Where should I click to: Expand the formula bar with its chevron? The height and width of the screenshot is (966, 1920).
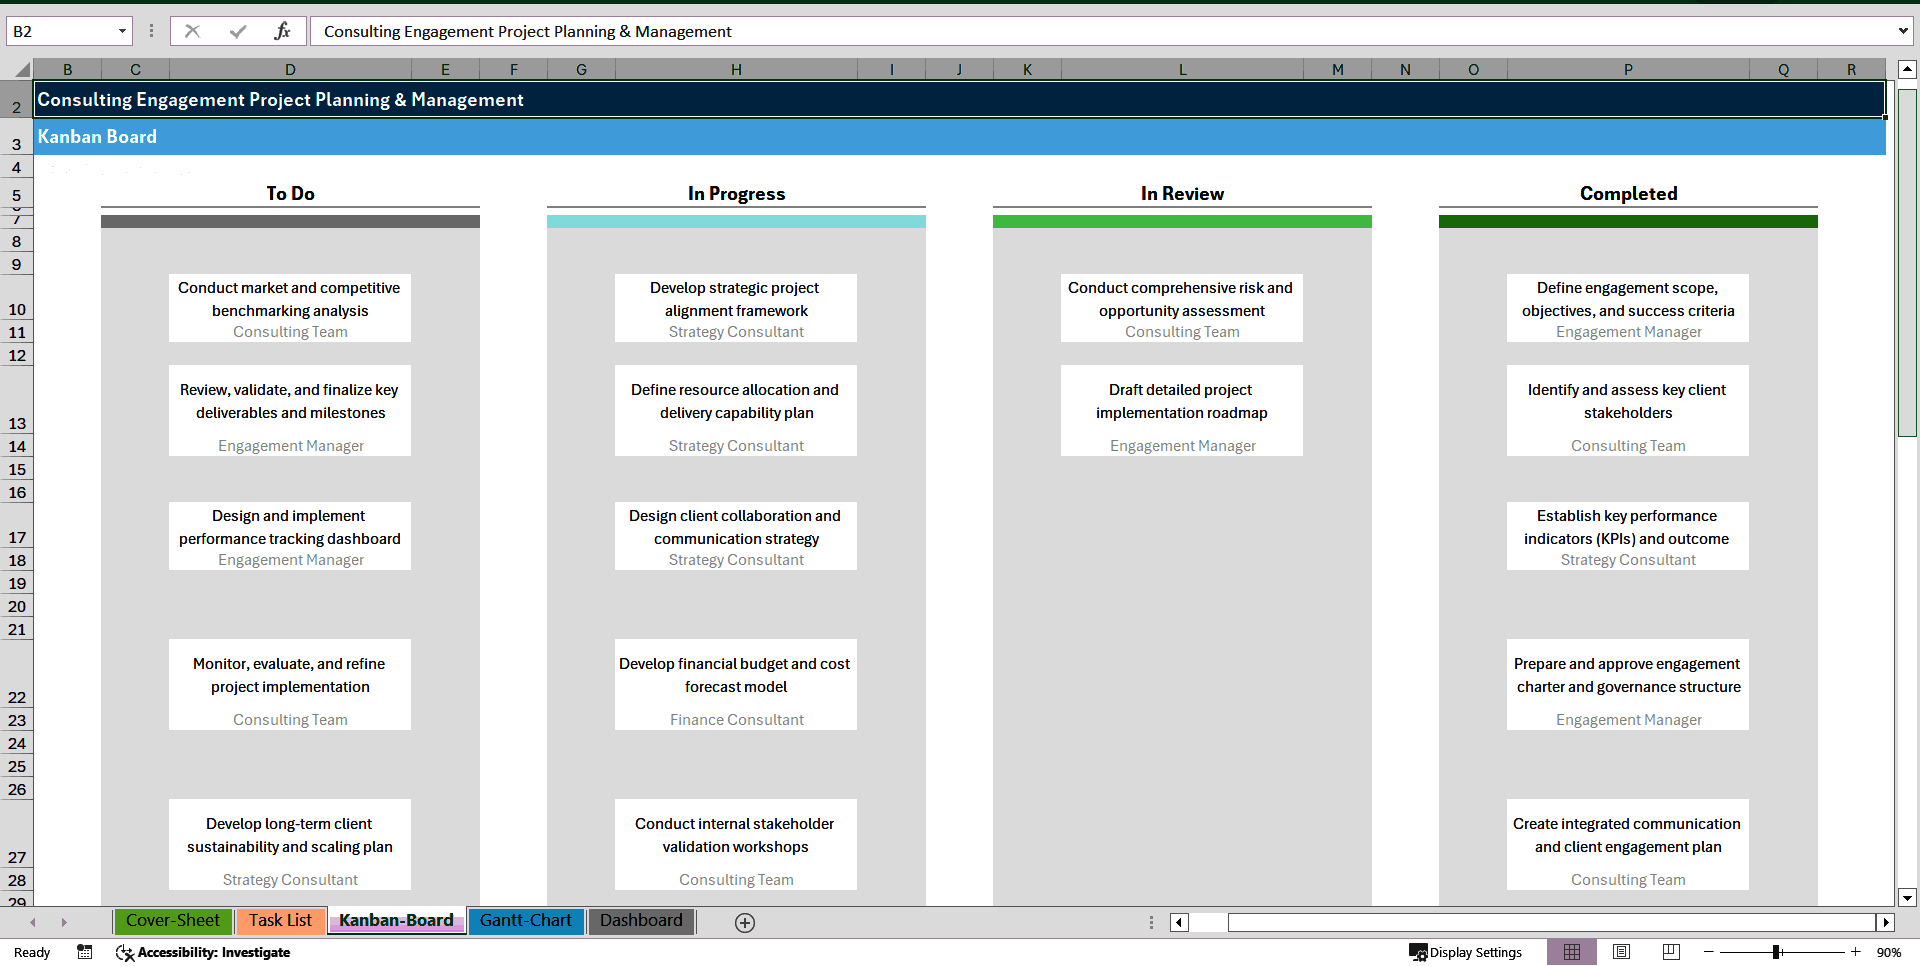1904,31
